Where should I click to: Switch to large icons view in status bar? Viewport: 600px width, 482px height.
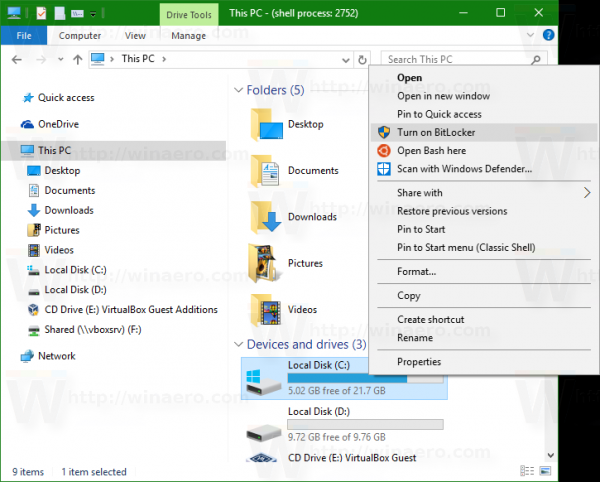pos(545,471)
